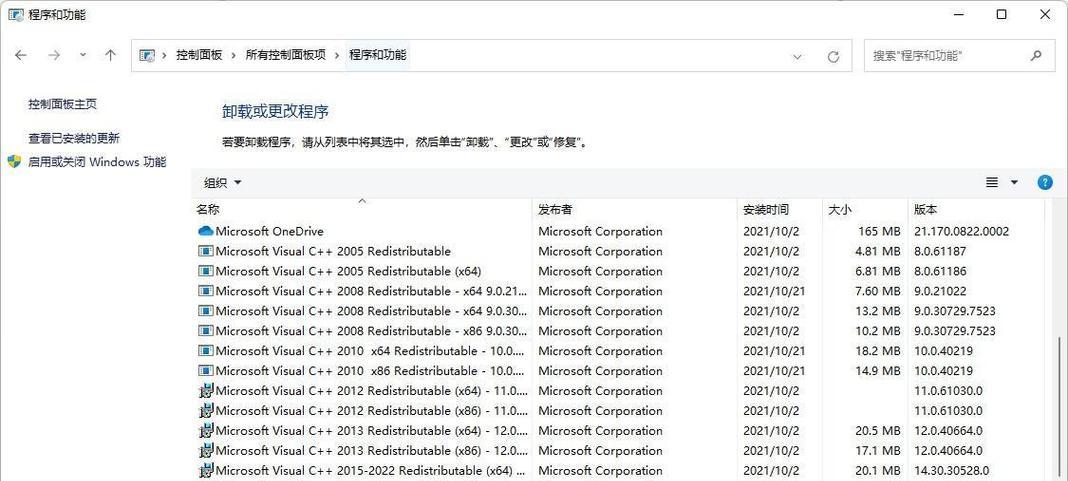Click version 9.0.21022 cell
This screenshot has width=1068, height=481.
(x=940, y=291)
